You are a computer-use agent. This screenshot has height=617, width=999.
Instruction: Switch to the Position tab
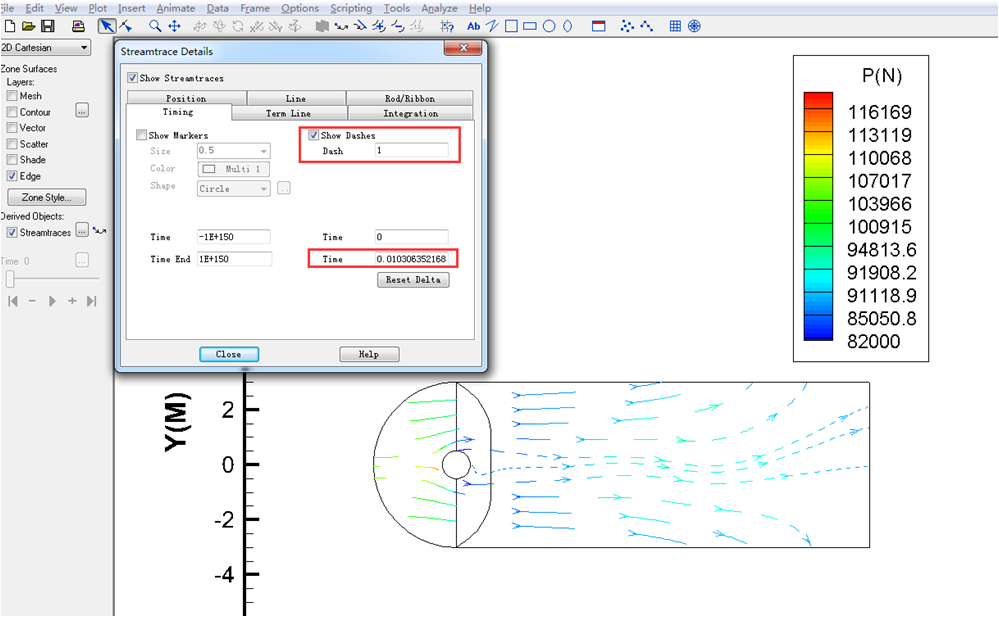(187, 98)
